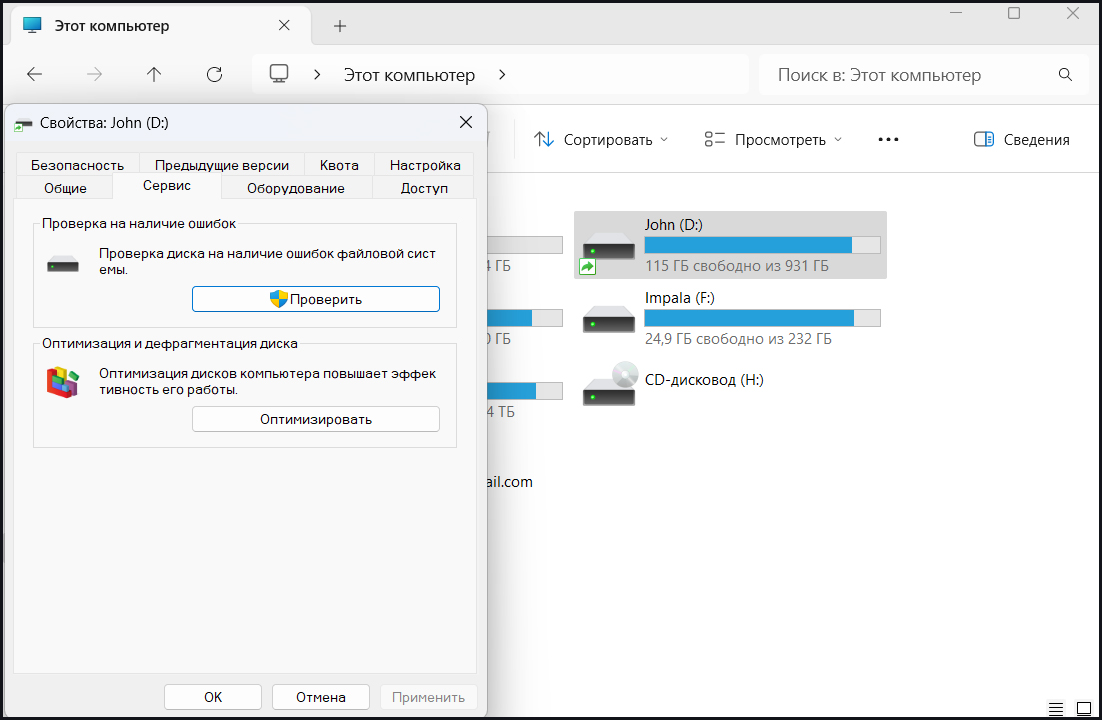Screen dimensions: 1102x720
Task: Switch to large thumbnails view in status bar
Action: click(x=1083, y=707)
